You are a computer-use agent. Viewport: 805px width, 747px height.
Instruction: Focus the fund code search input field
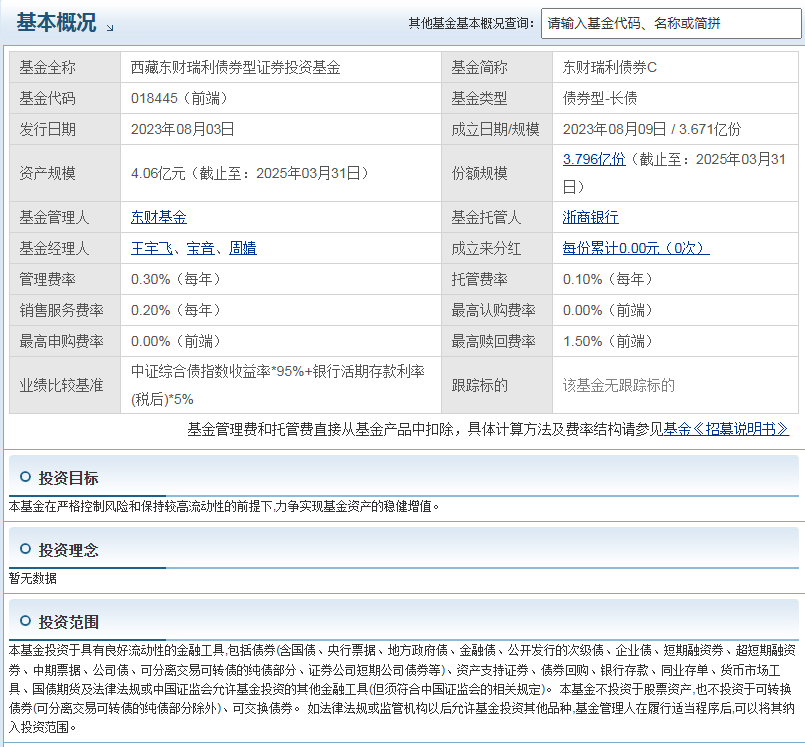point(671,24)
